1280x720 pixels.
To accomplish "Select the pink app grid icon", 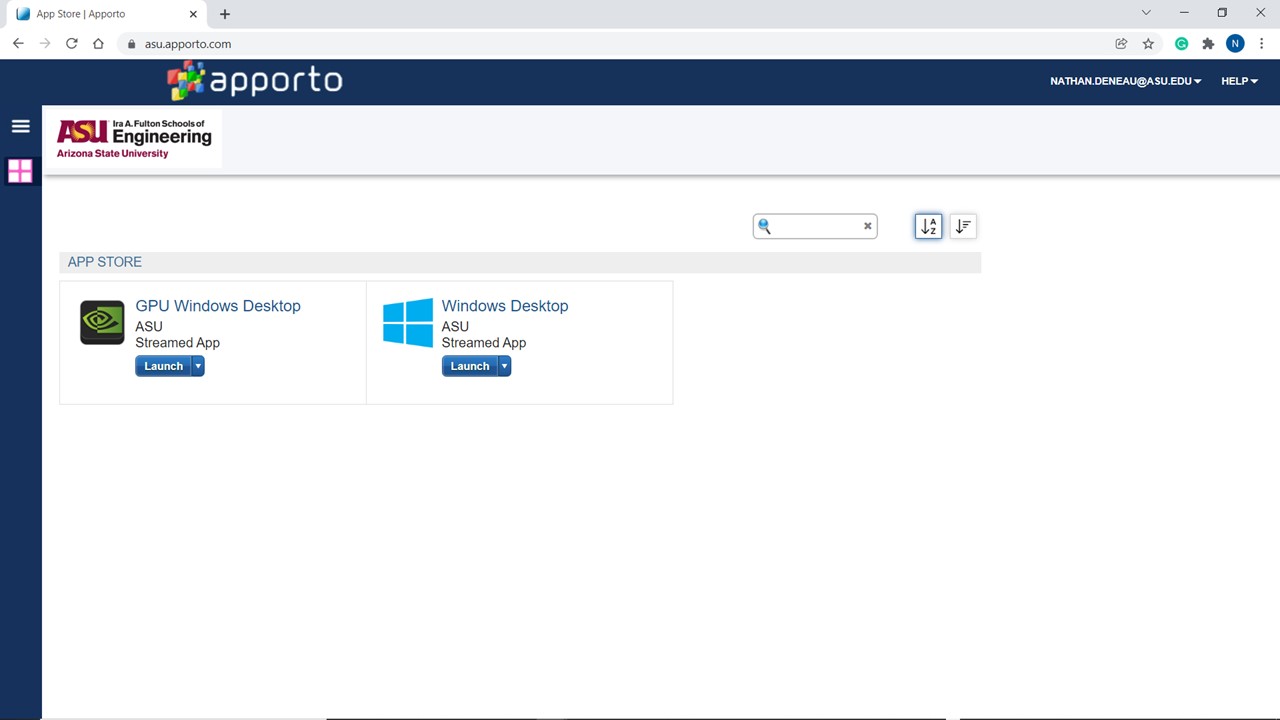I will coord(20,171).
